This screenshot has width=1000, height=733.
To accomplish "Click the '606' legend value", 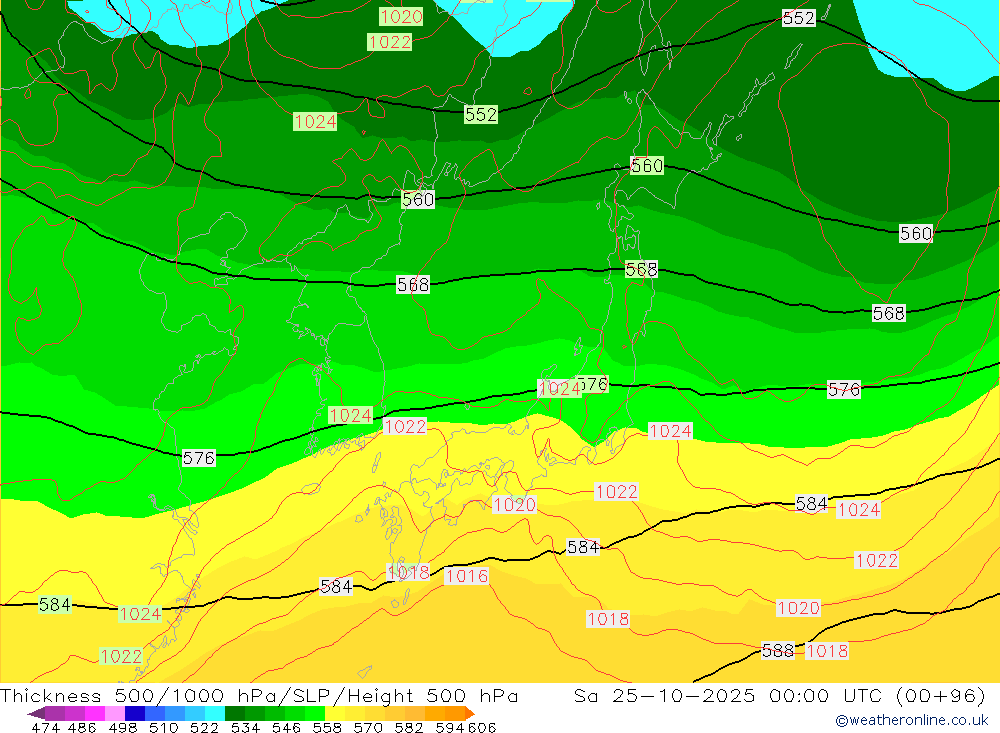I will pyautogui.click(x=482, y=727).
